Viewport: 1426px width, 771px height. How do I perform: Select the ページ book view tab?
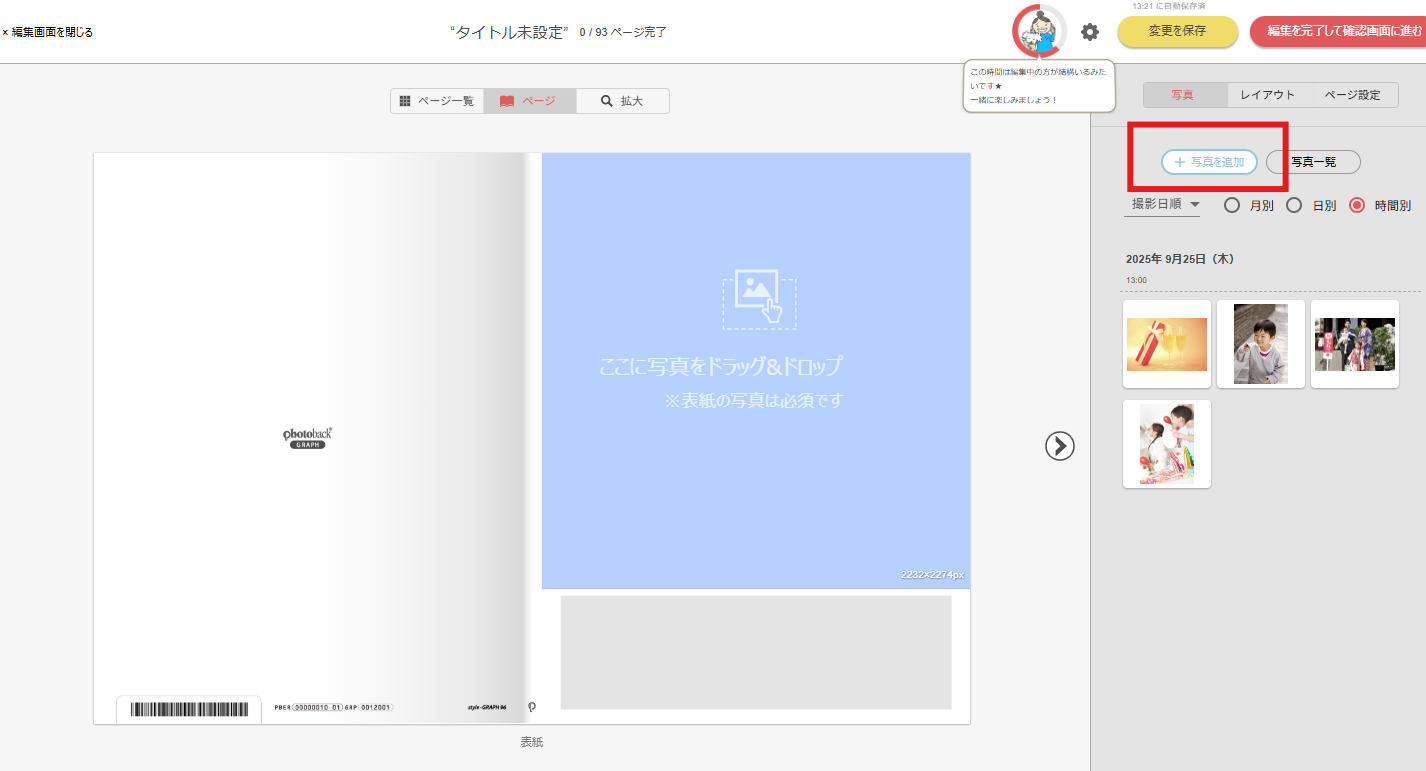click(530, 101)
